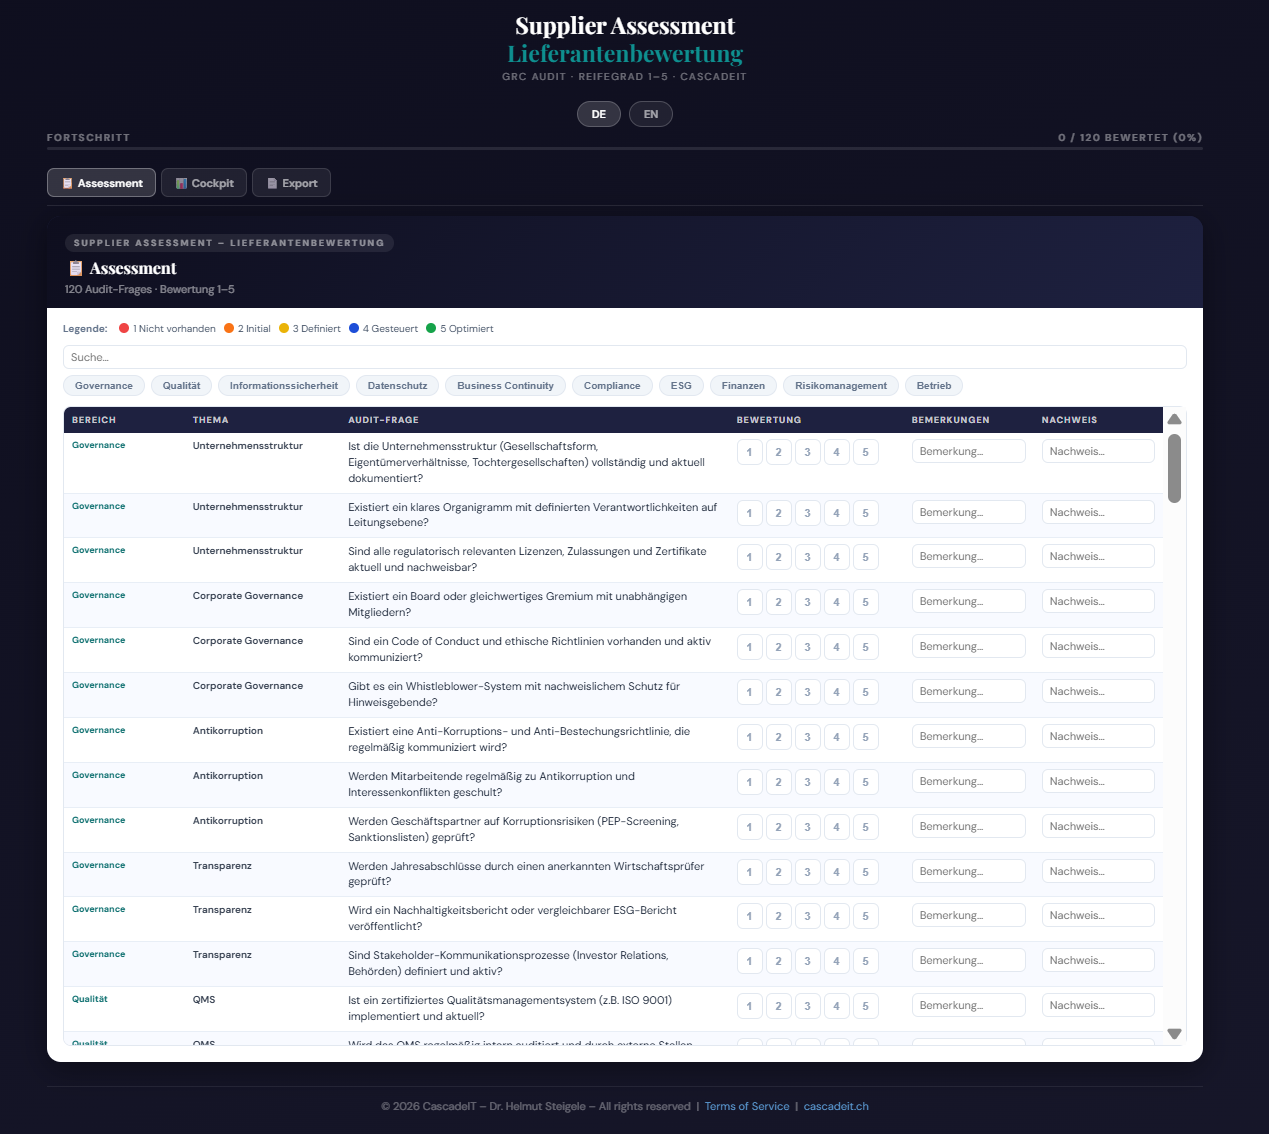
Task: Click the progress bar under Fortschritt
Action: (624, 149)
